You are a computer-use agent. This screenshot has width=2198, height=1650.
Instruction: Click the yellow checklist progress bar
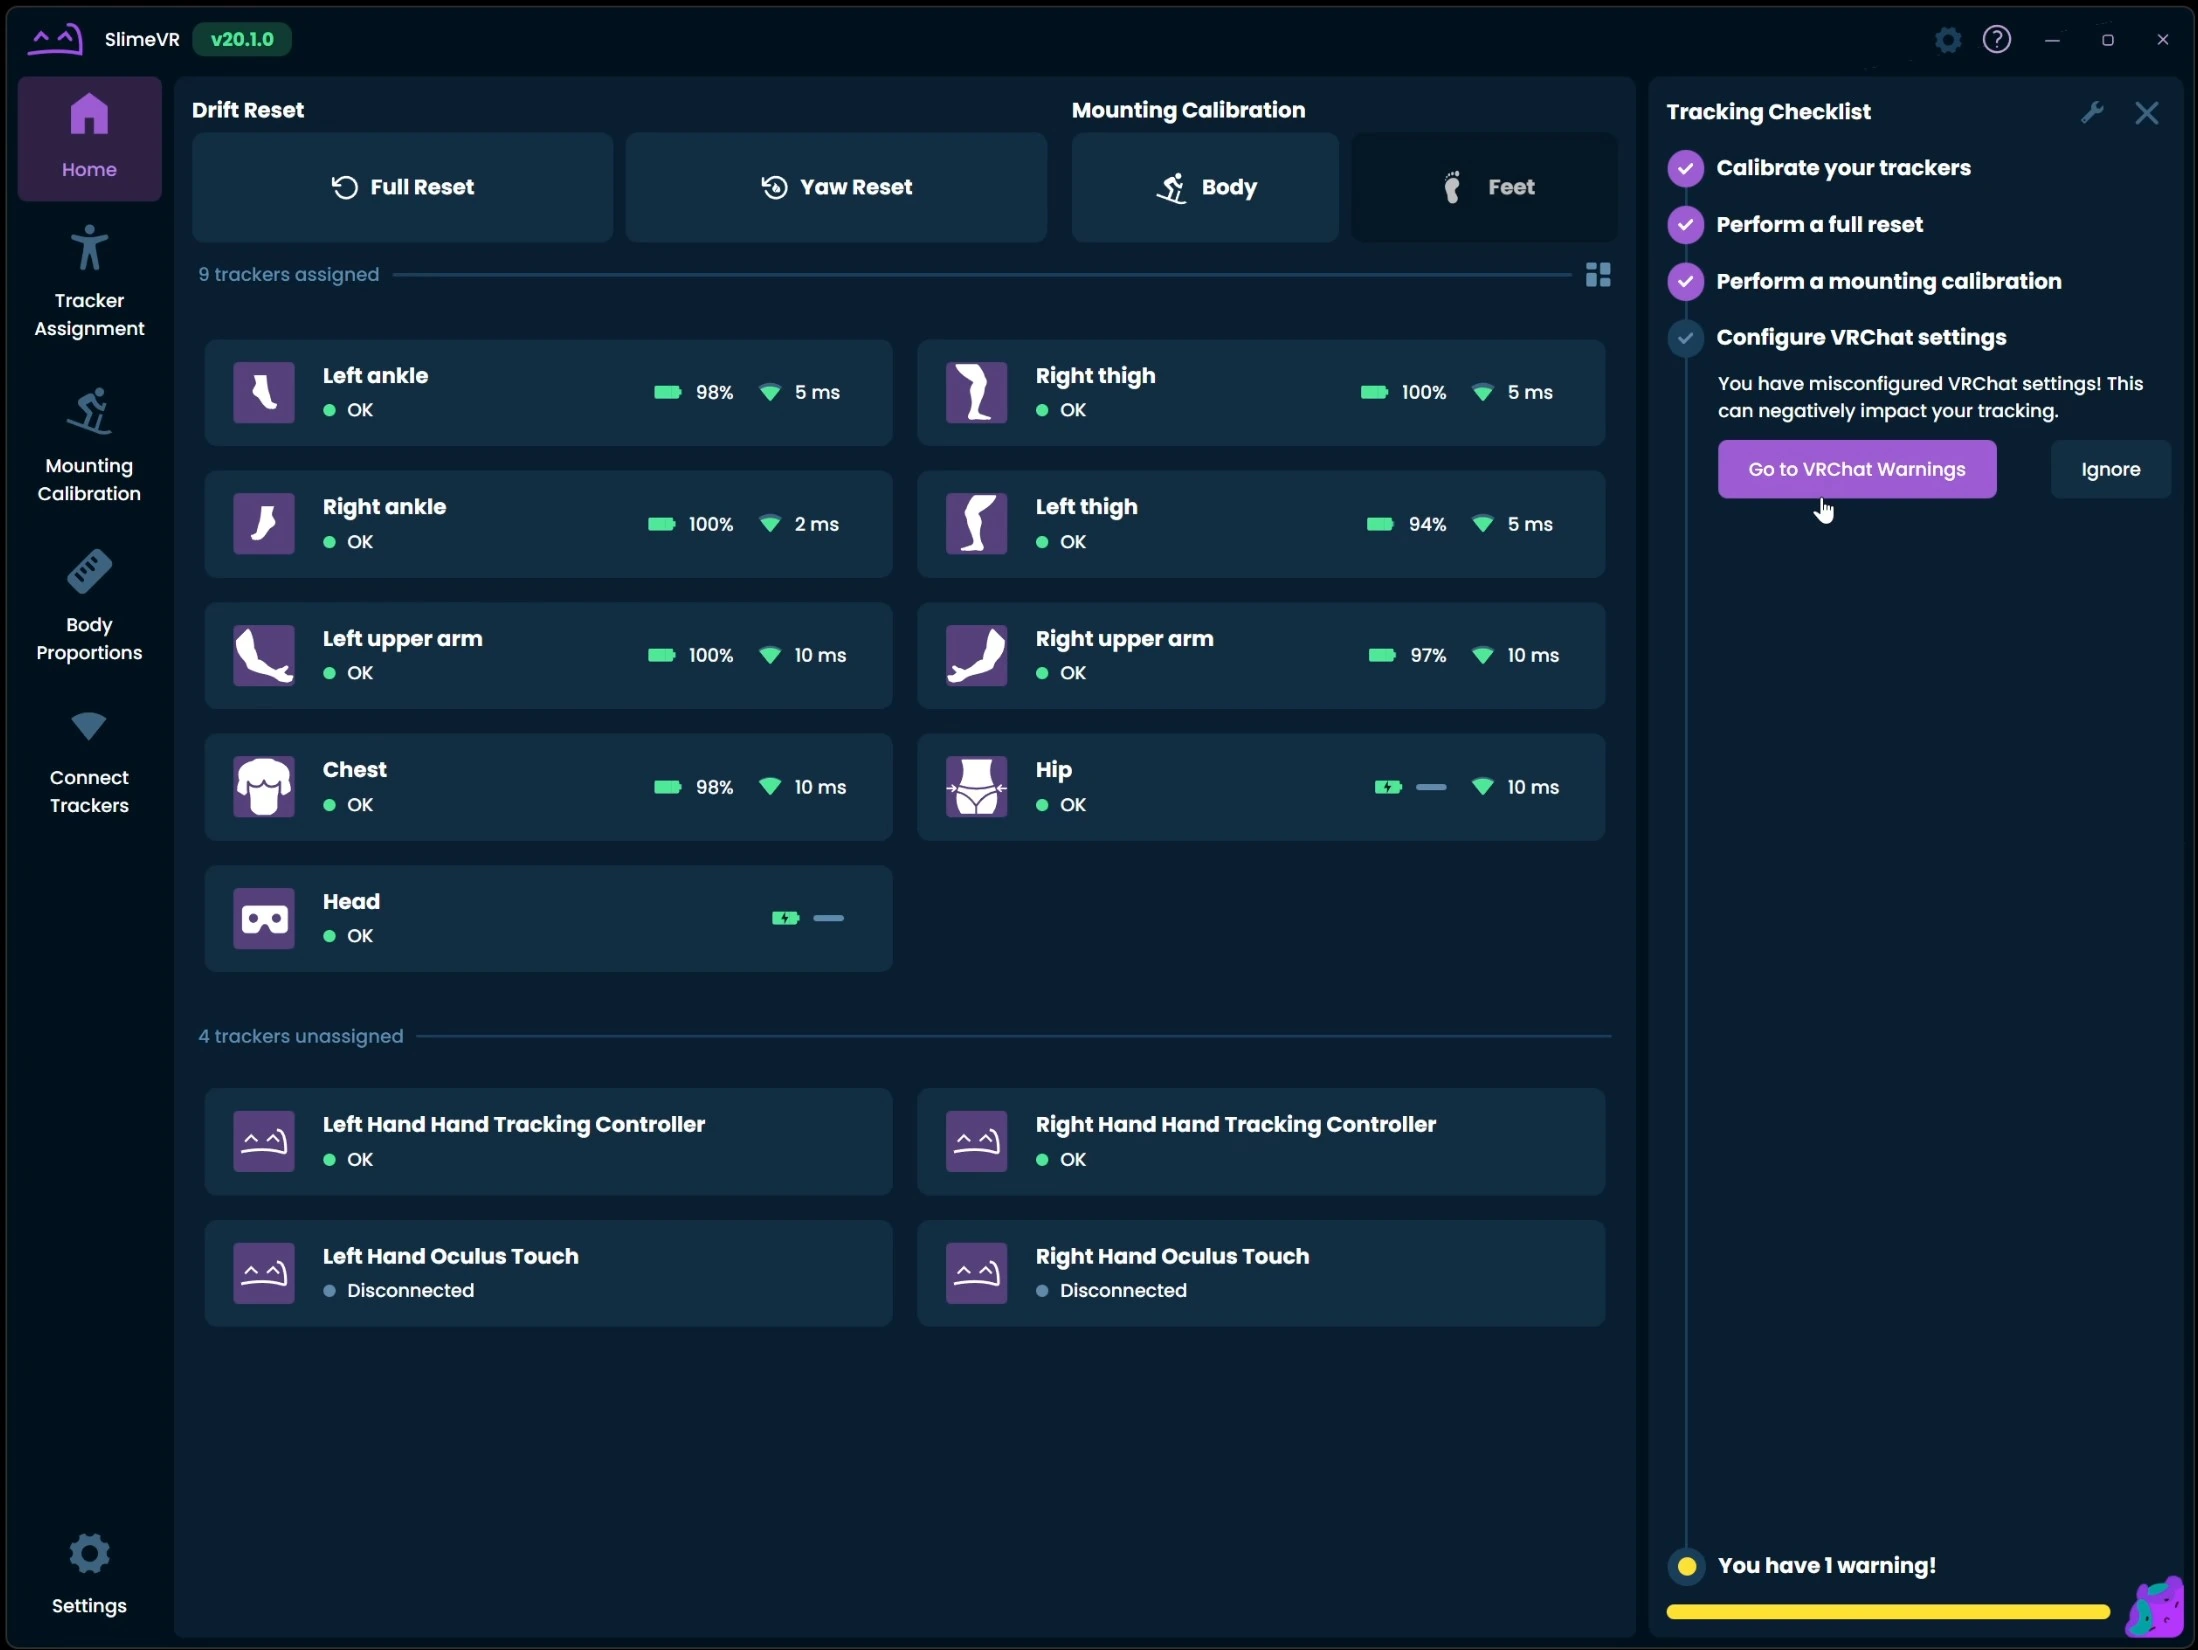(x=1888, y=1612)
